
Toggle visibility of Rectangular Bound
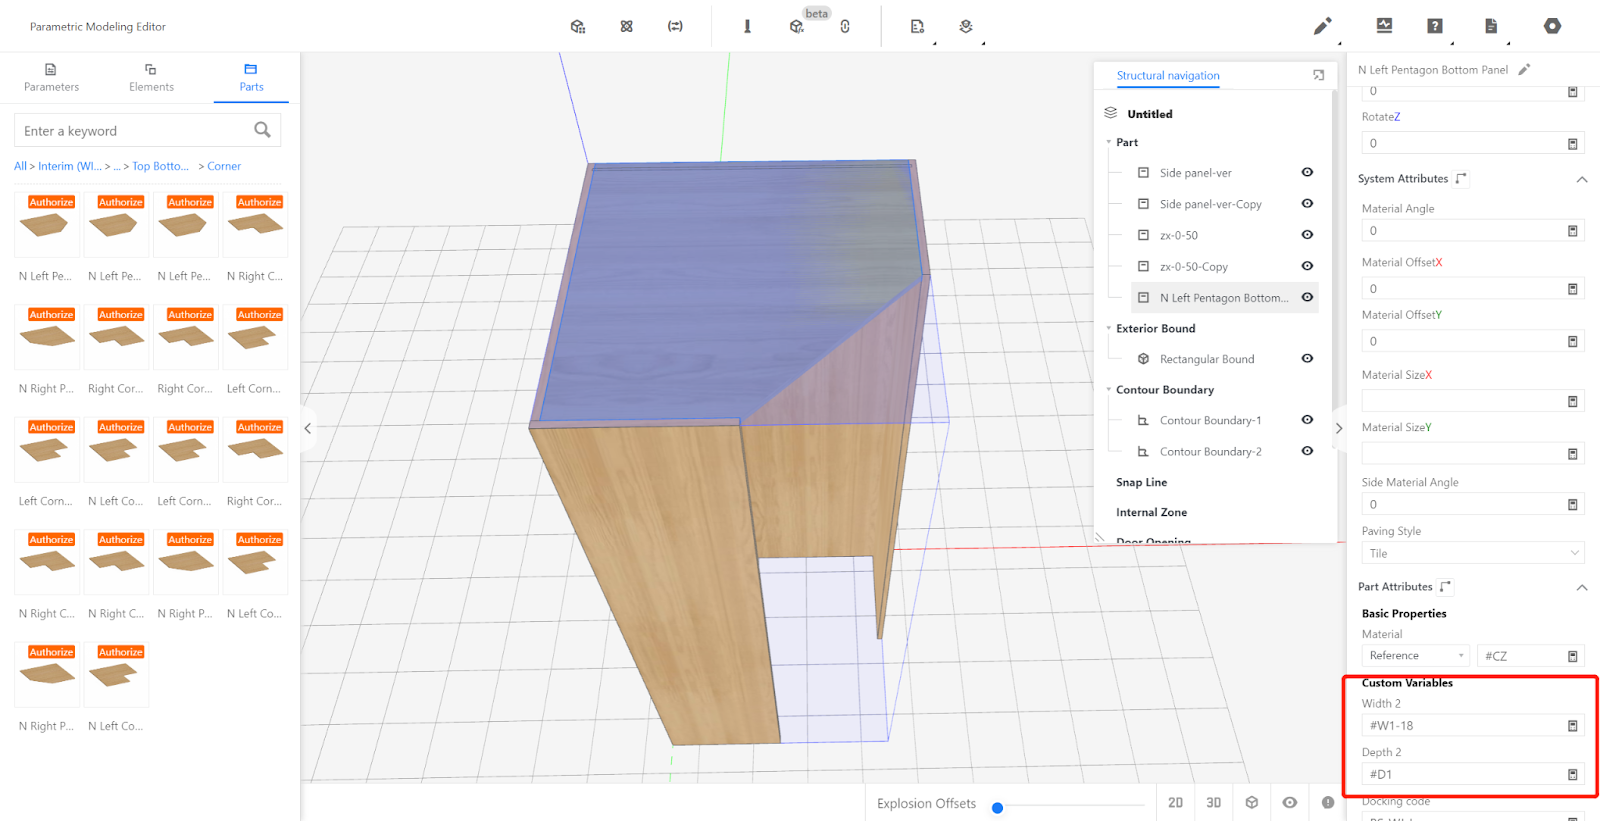pyautogui.click(x=1307, y=358)
